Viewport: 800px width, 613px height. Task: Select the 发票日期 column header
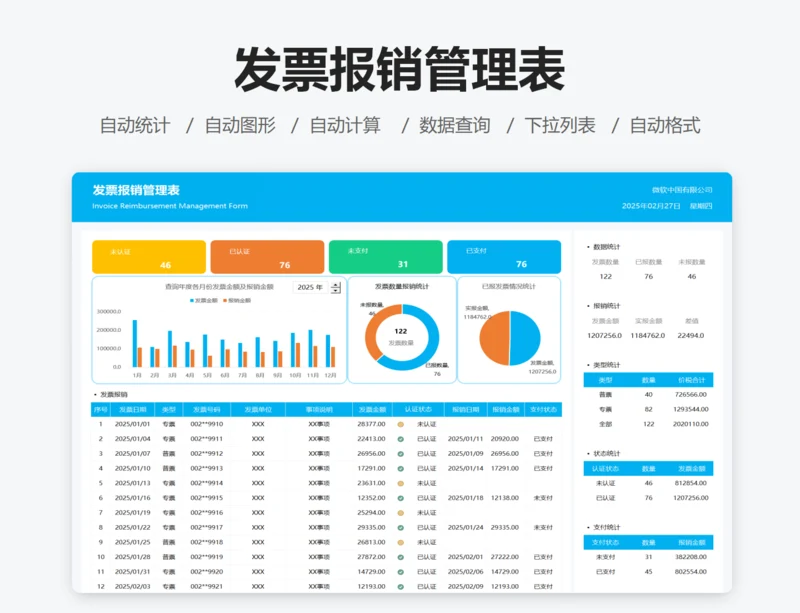click(x=133, y=409)
